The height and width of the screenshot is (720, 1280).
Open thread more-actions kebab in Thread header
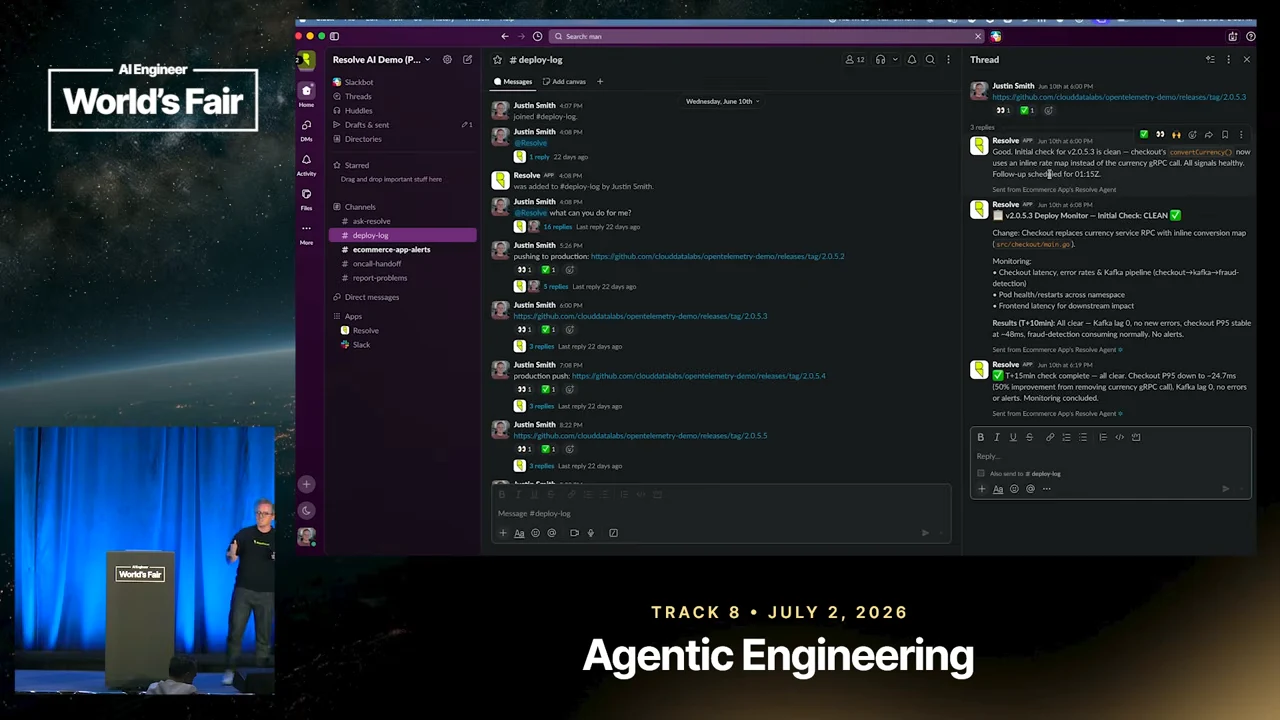[x=1228, y=60]
